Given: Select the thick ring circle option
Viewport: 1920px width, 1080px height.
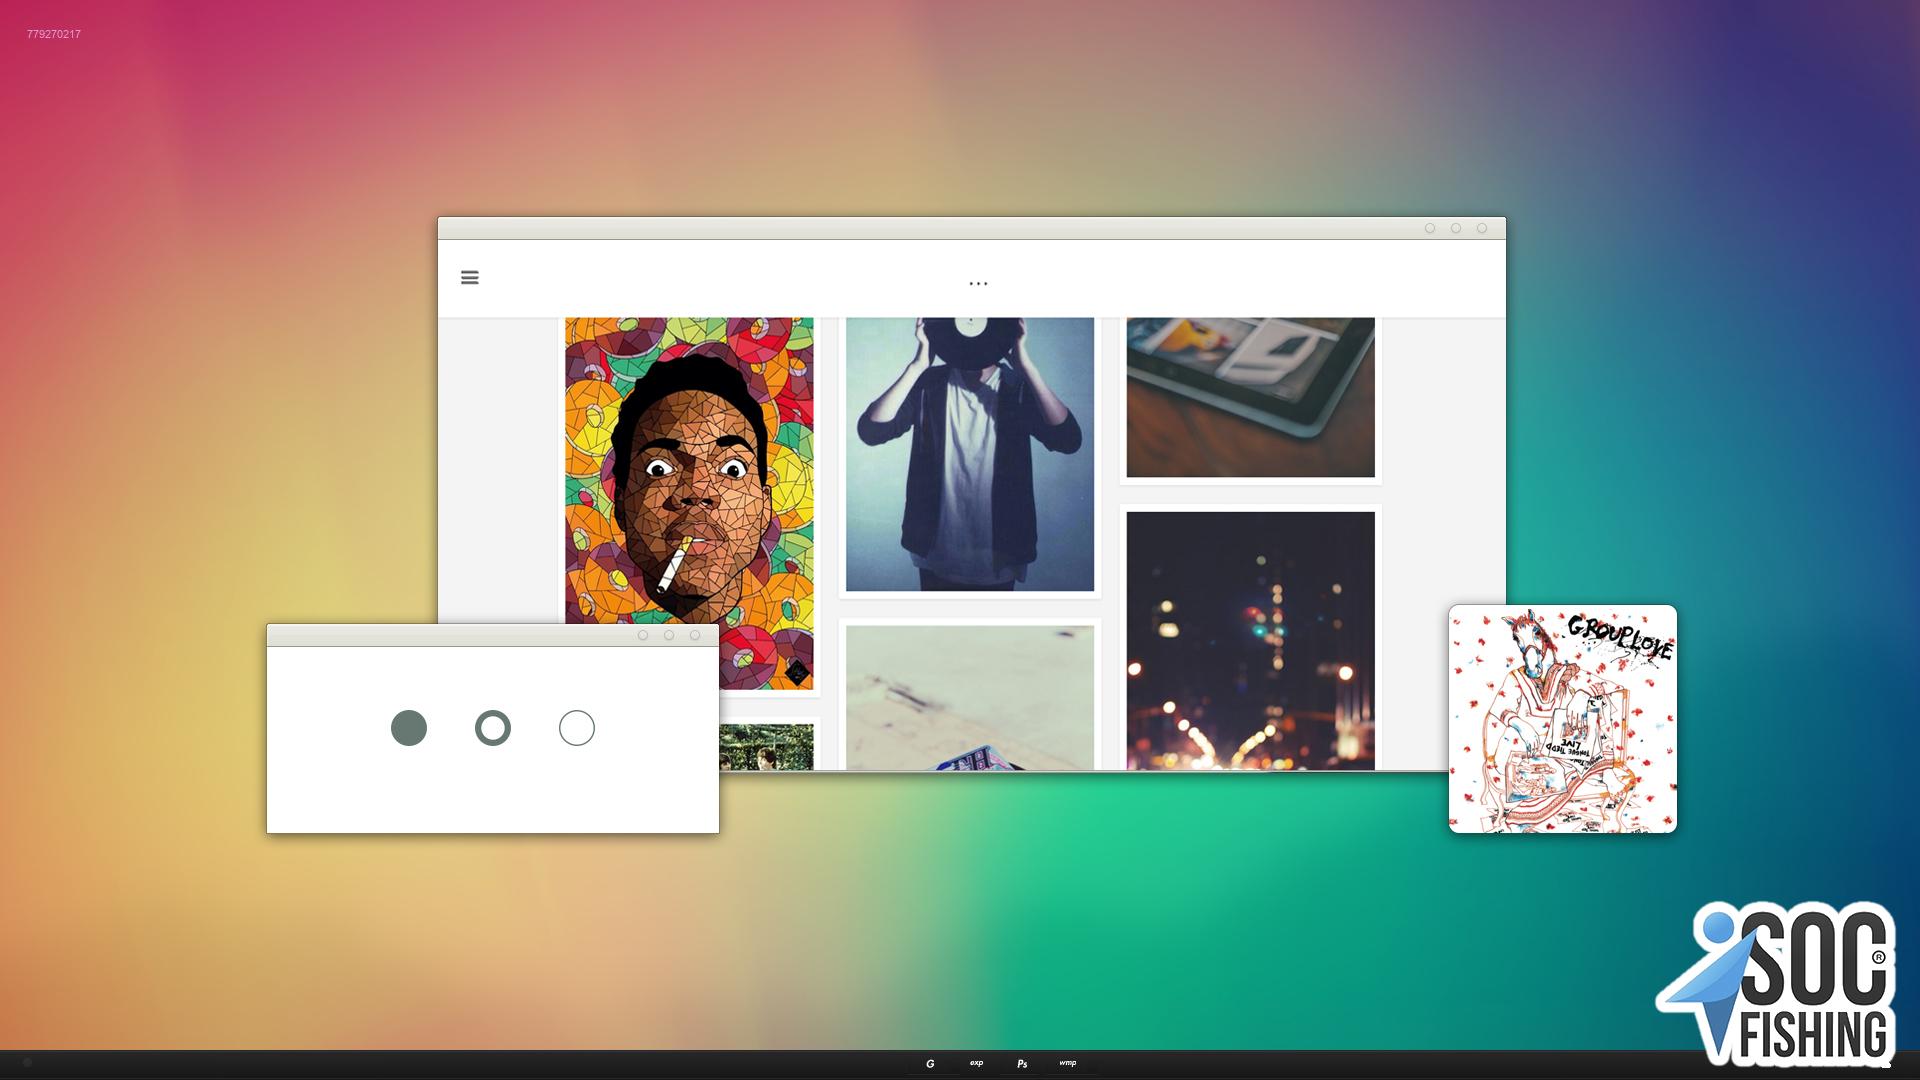Looking at the screenshot, I should 493,728.
